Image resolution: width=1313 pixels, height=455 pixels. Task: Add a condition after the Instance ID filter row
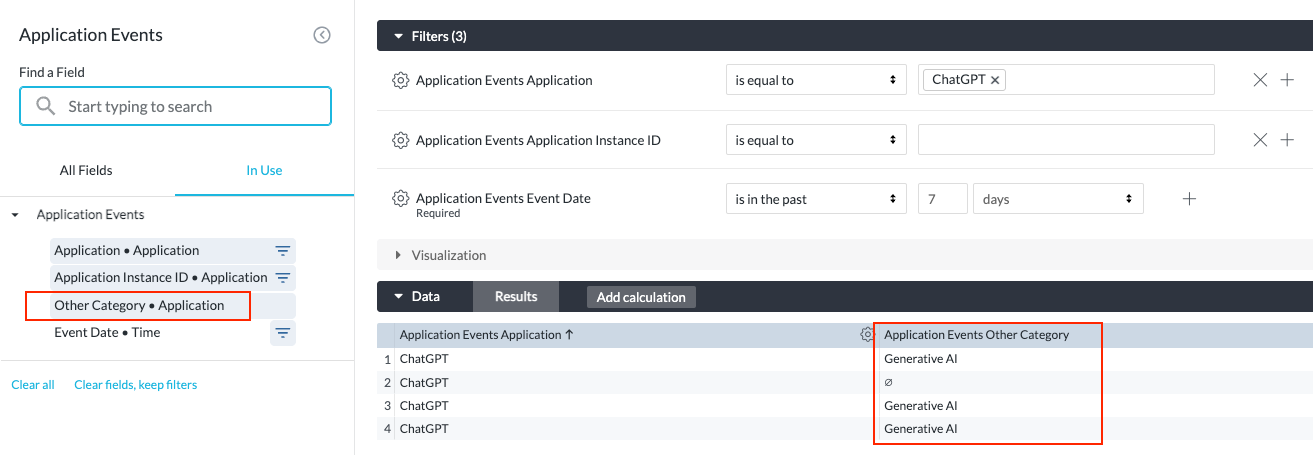pos(1287,140)
